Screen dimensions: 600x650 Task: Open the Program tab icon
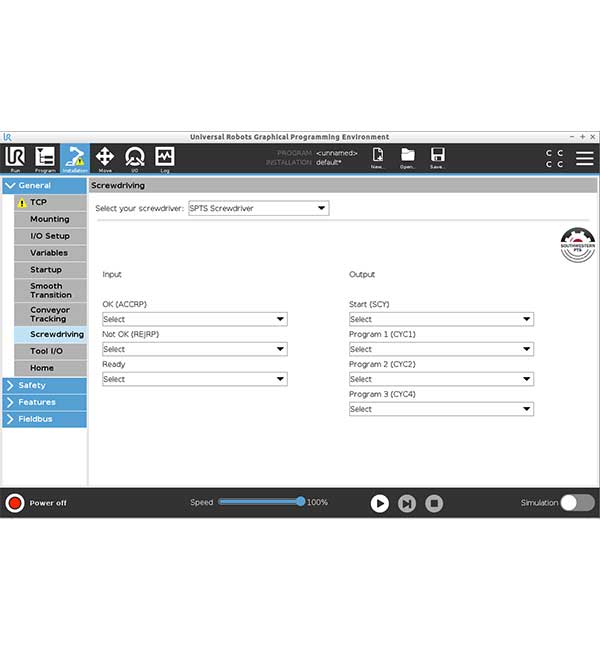click(45, 158)
